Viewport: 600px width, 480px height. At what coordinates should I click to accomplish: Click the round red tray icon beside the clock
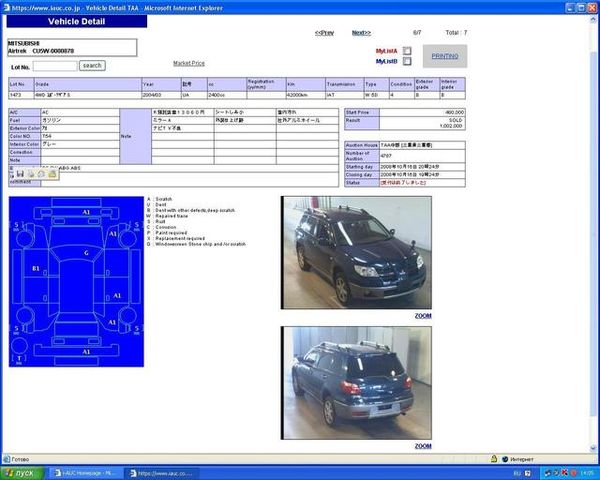573,473
